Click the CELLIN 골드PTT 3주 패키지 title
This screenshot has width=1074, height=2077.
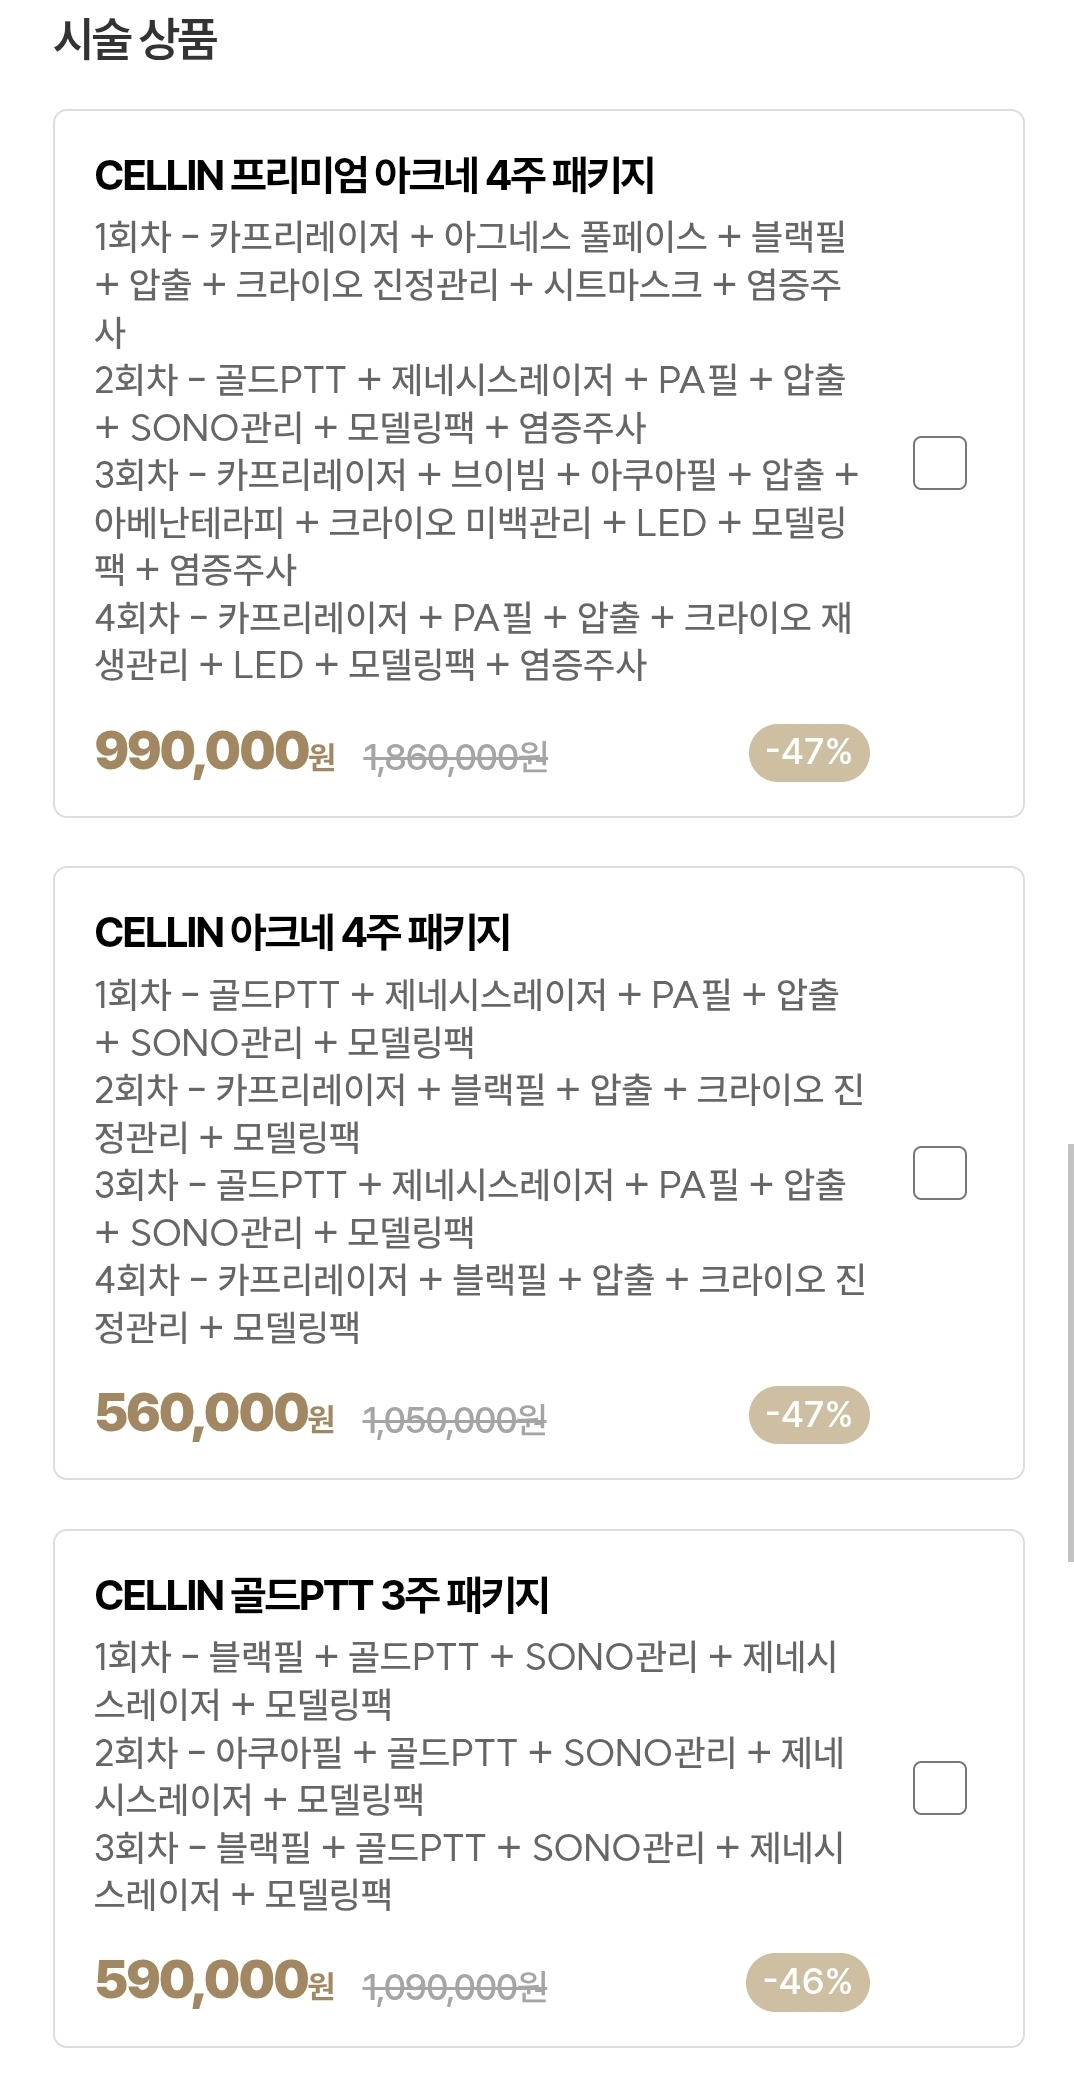pos(321,1596)
